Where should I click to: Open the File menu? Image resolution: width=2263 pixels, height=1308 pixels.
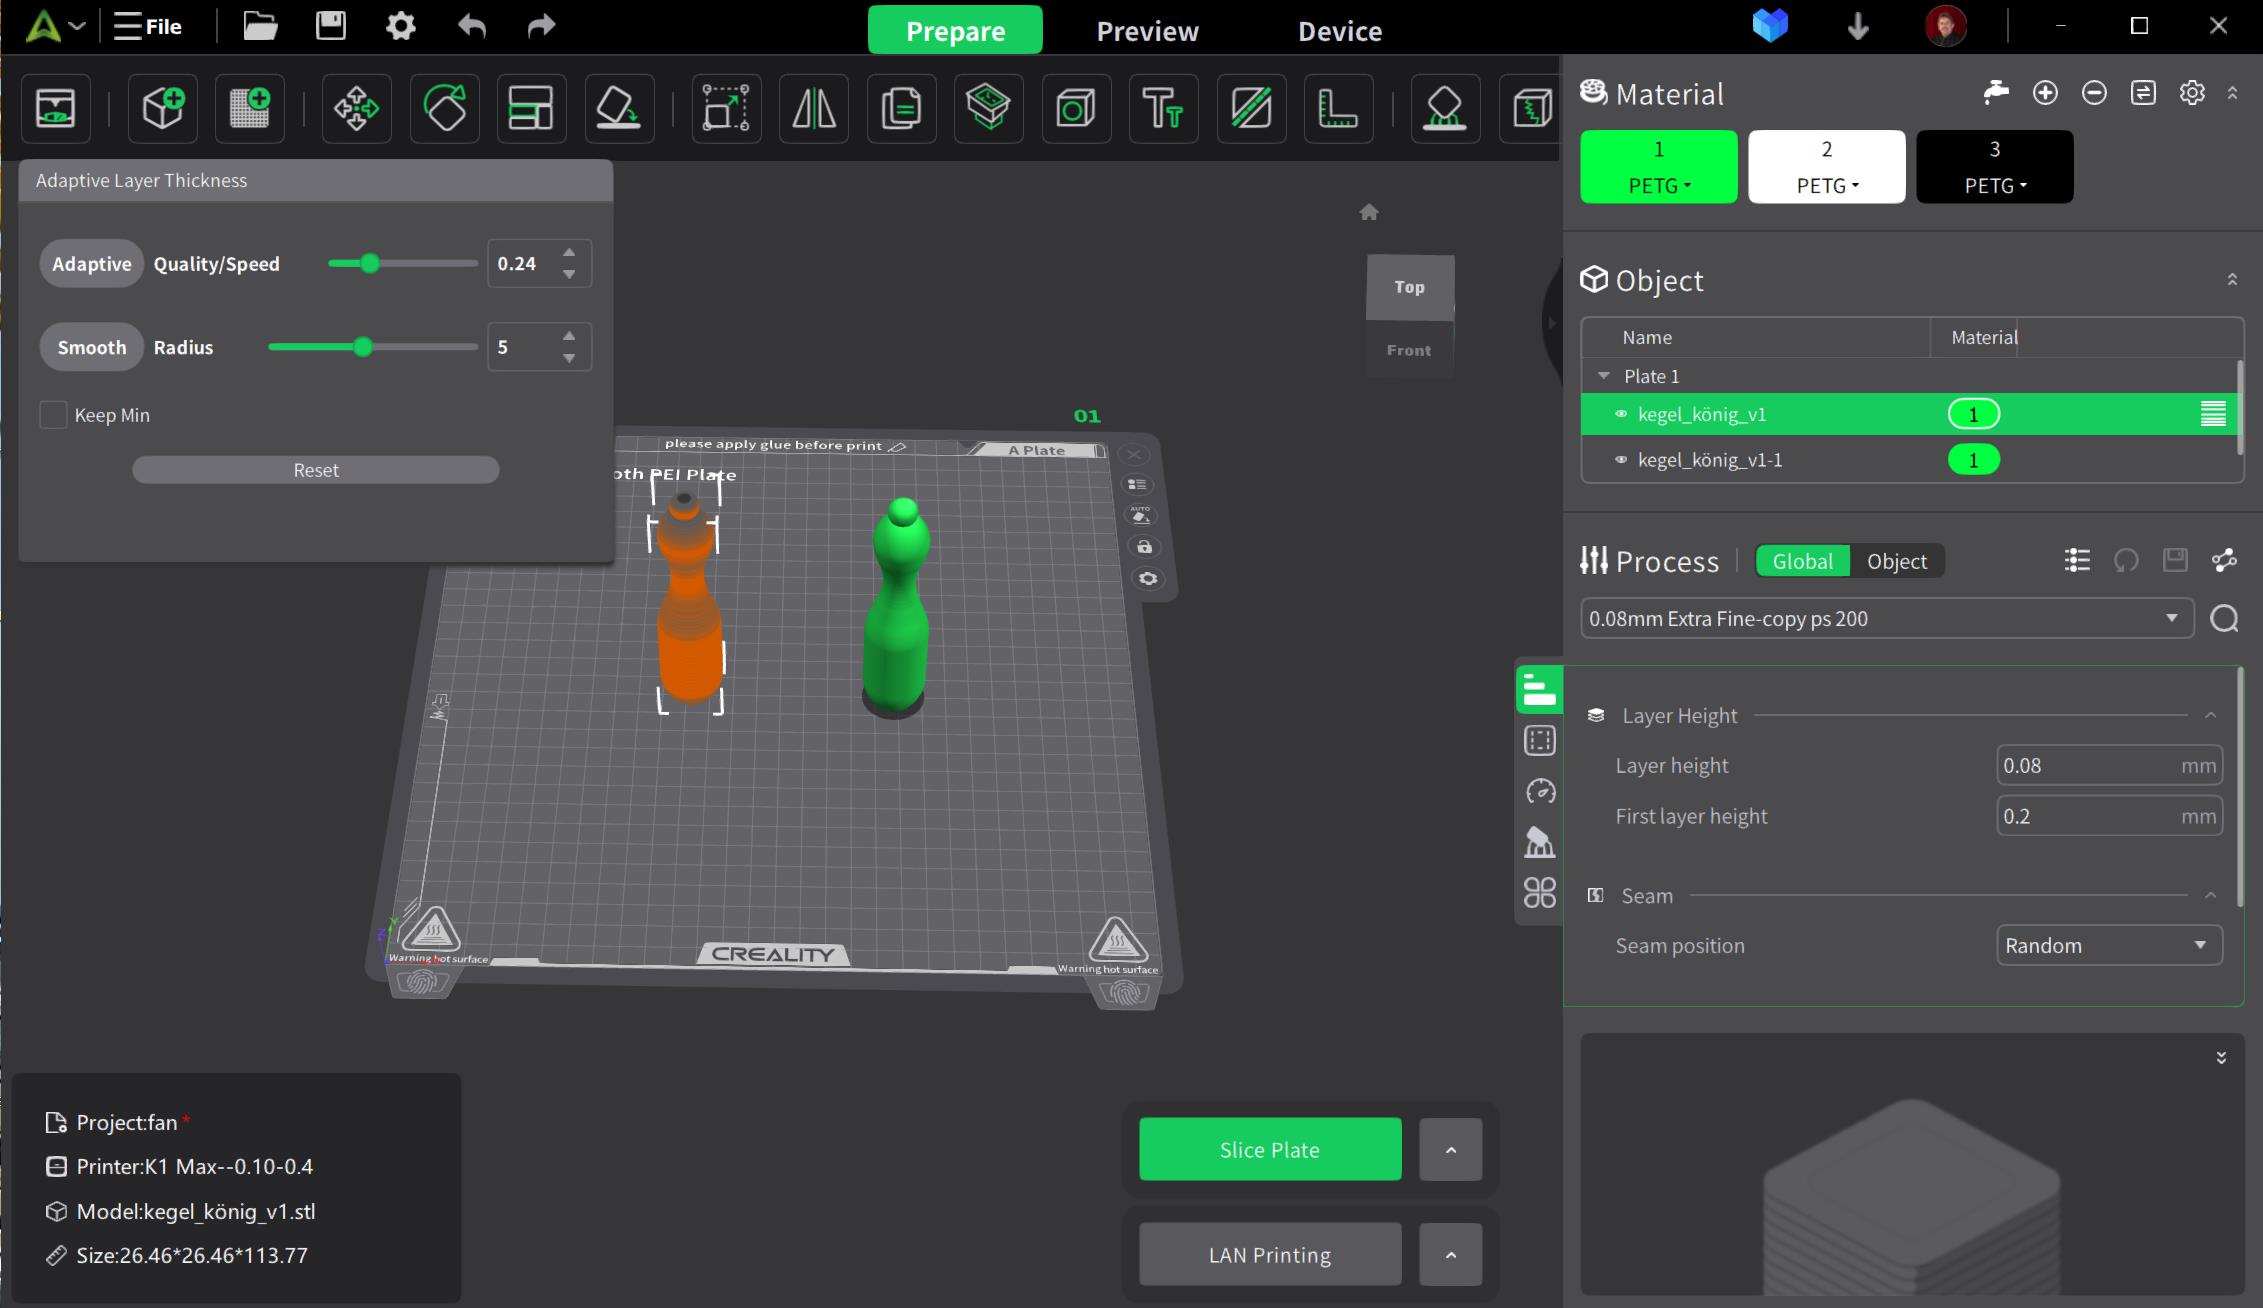(x=148, y=27)
